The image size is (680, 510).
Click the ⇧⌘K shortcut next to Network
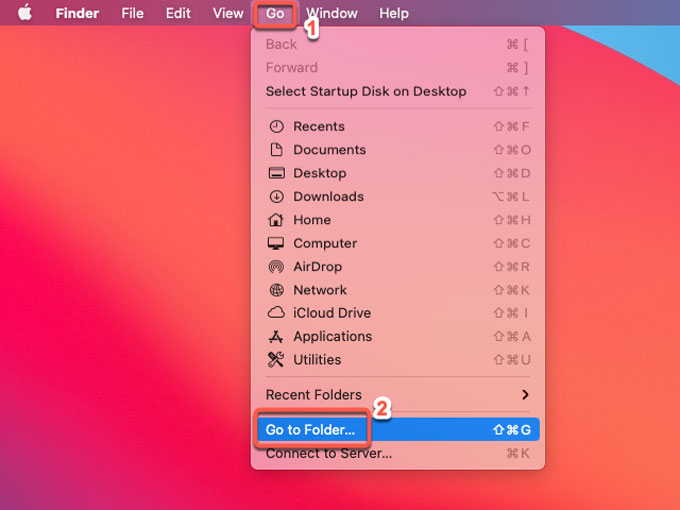point(512,290)
